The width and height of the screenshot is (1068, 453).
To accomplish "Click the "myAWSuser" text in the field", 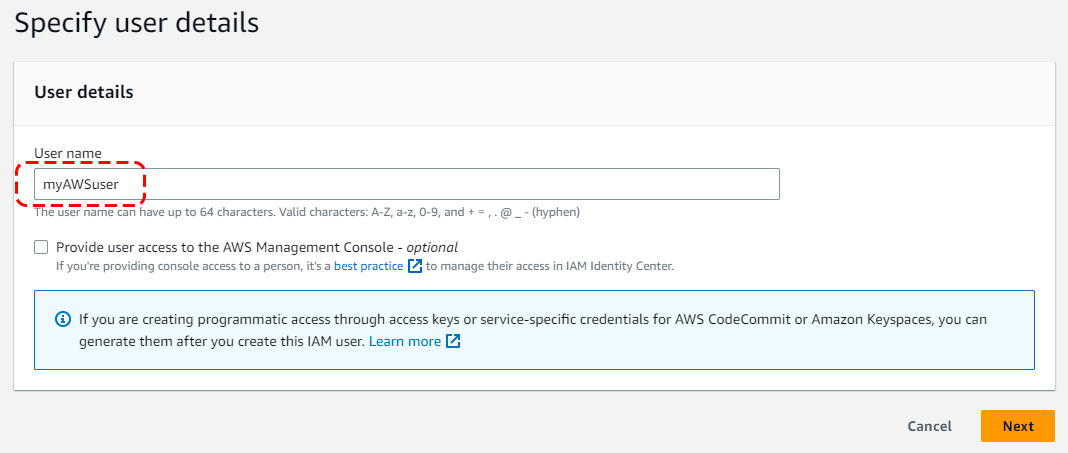I will pyautogui.click(x=81, y=184).
